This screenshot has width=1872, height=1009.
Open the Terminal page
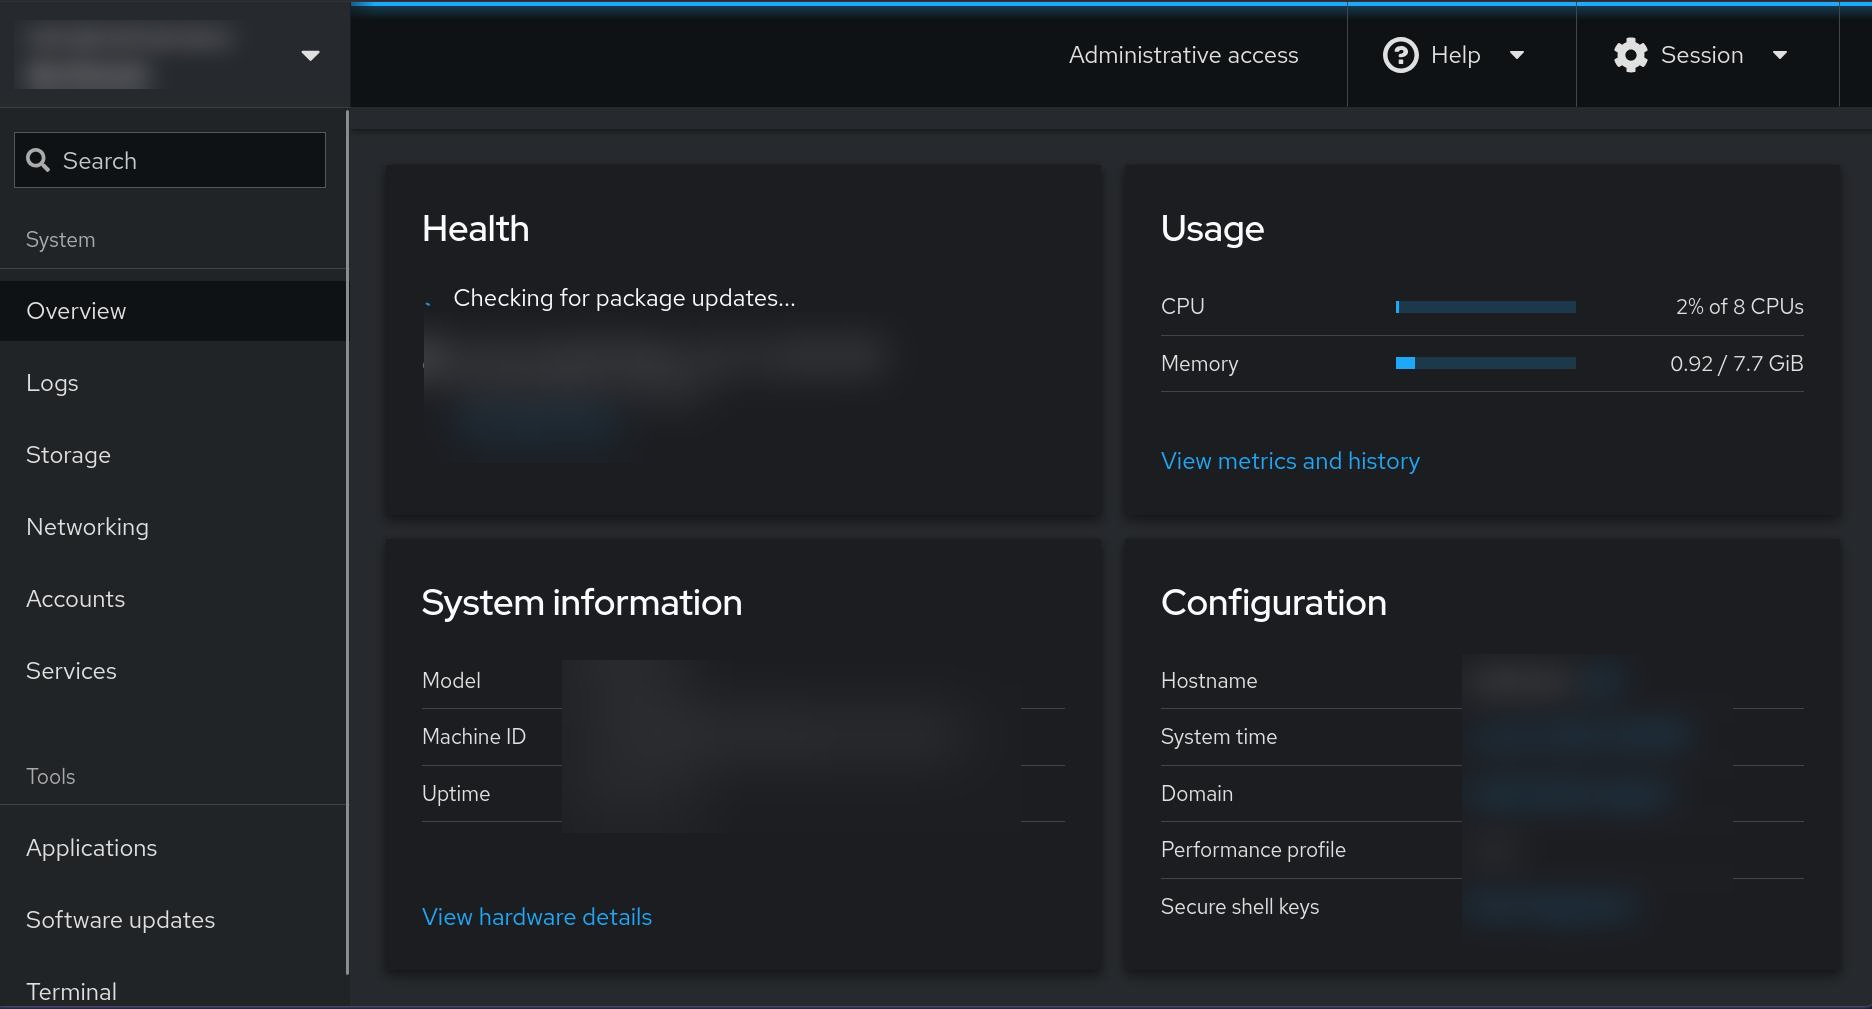coord(174,990)
